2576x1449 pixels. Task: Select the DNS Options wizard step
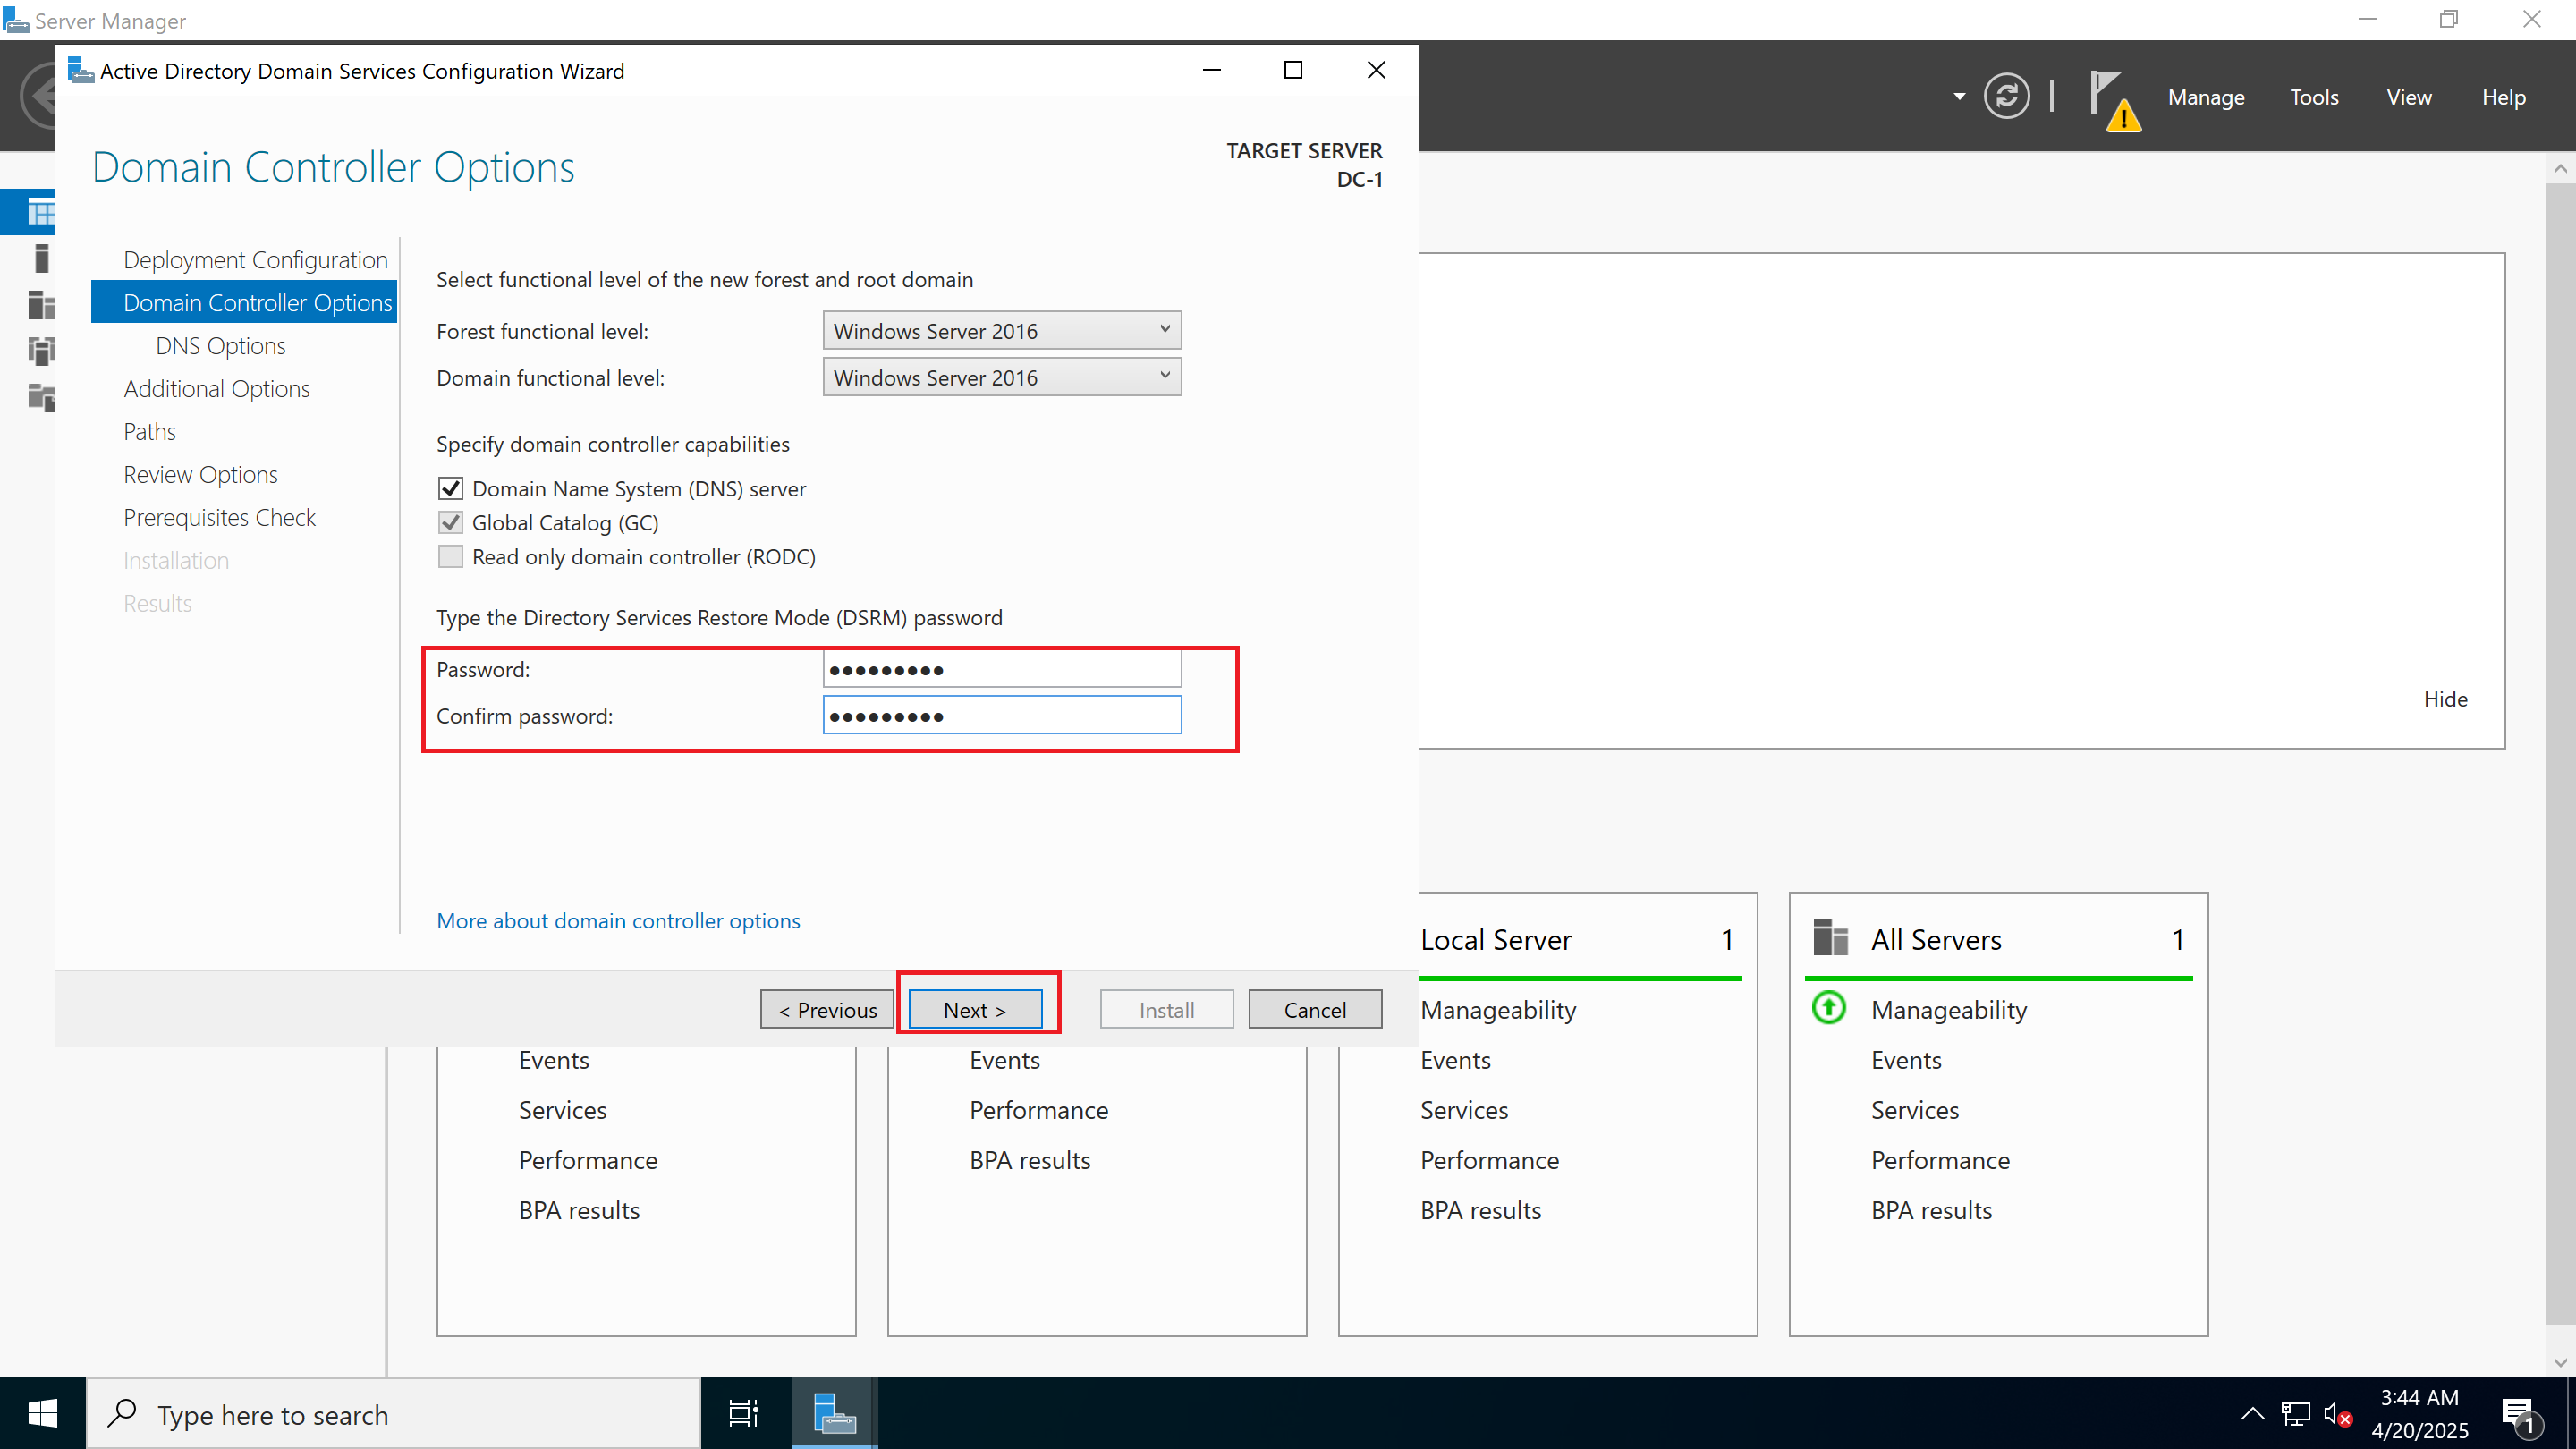coord(220,345)
